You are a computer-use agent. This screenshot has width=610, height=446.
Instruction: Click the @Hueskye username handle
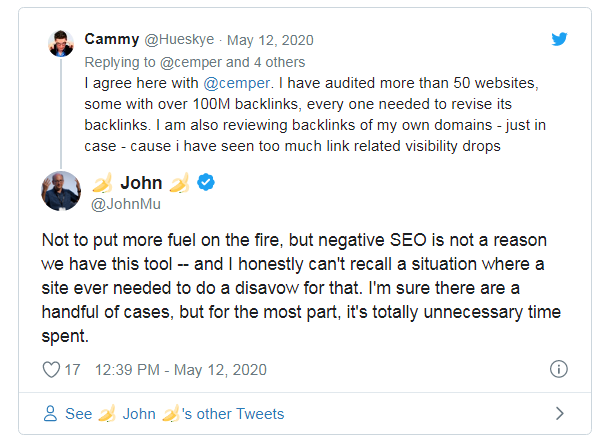[x=179, y=39]
